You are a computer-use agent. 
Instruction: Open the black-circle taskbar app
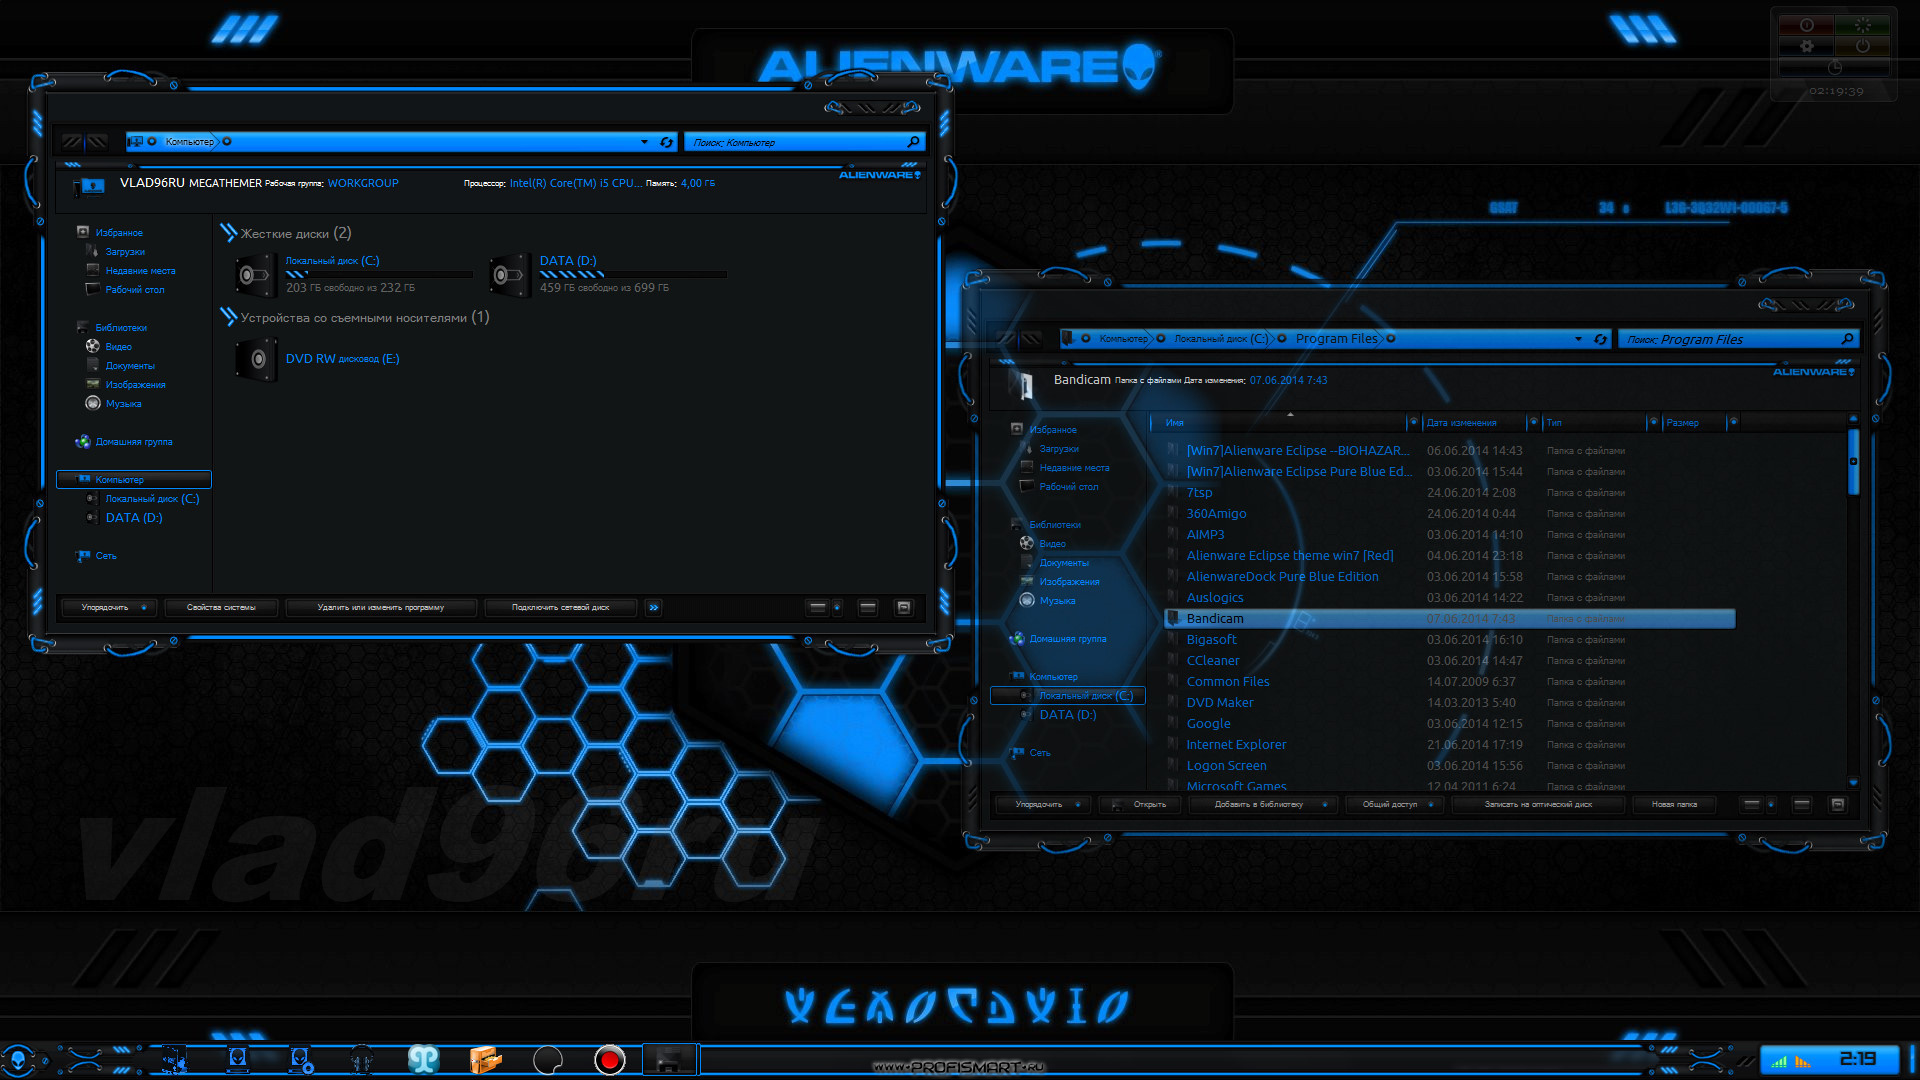[x=548, y=1059]
